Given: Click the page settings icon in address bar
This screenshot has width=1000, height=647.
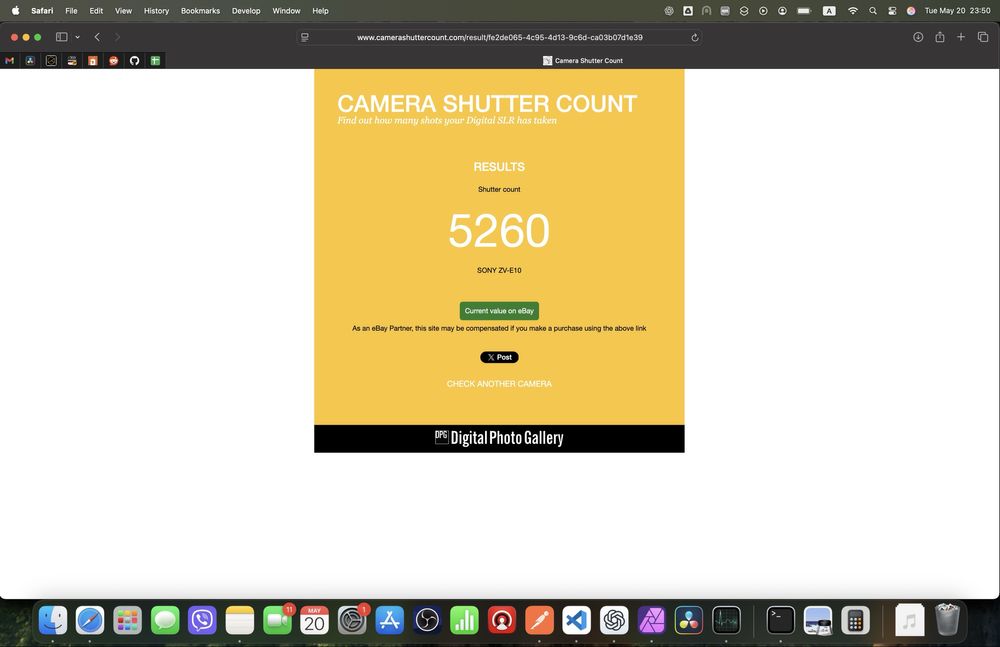Looking at the screenshot, I should pos(305,38).
